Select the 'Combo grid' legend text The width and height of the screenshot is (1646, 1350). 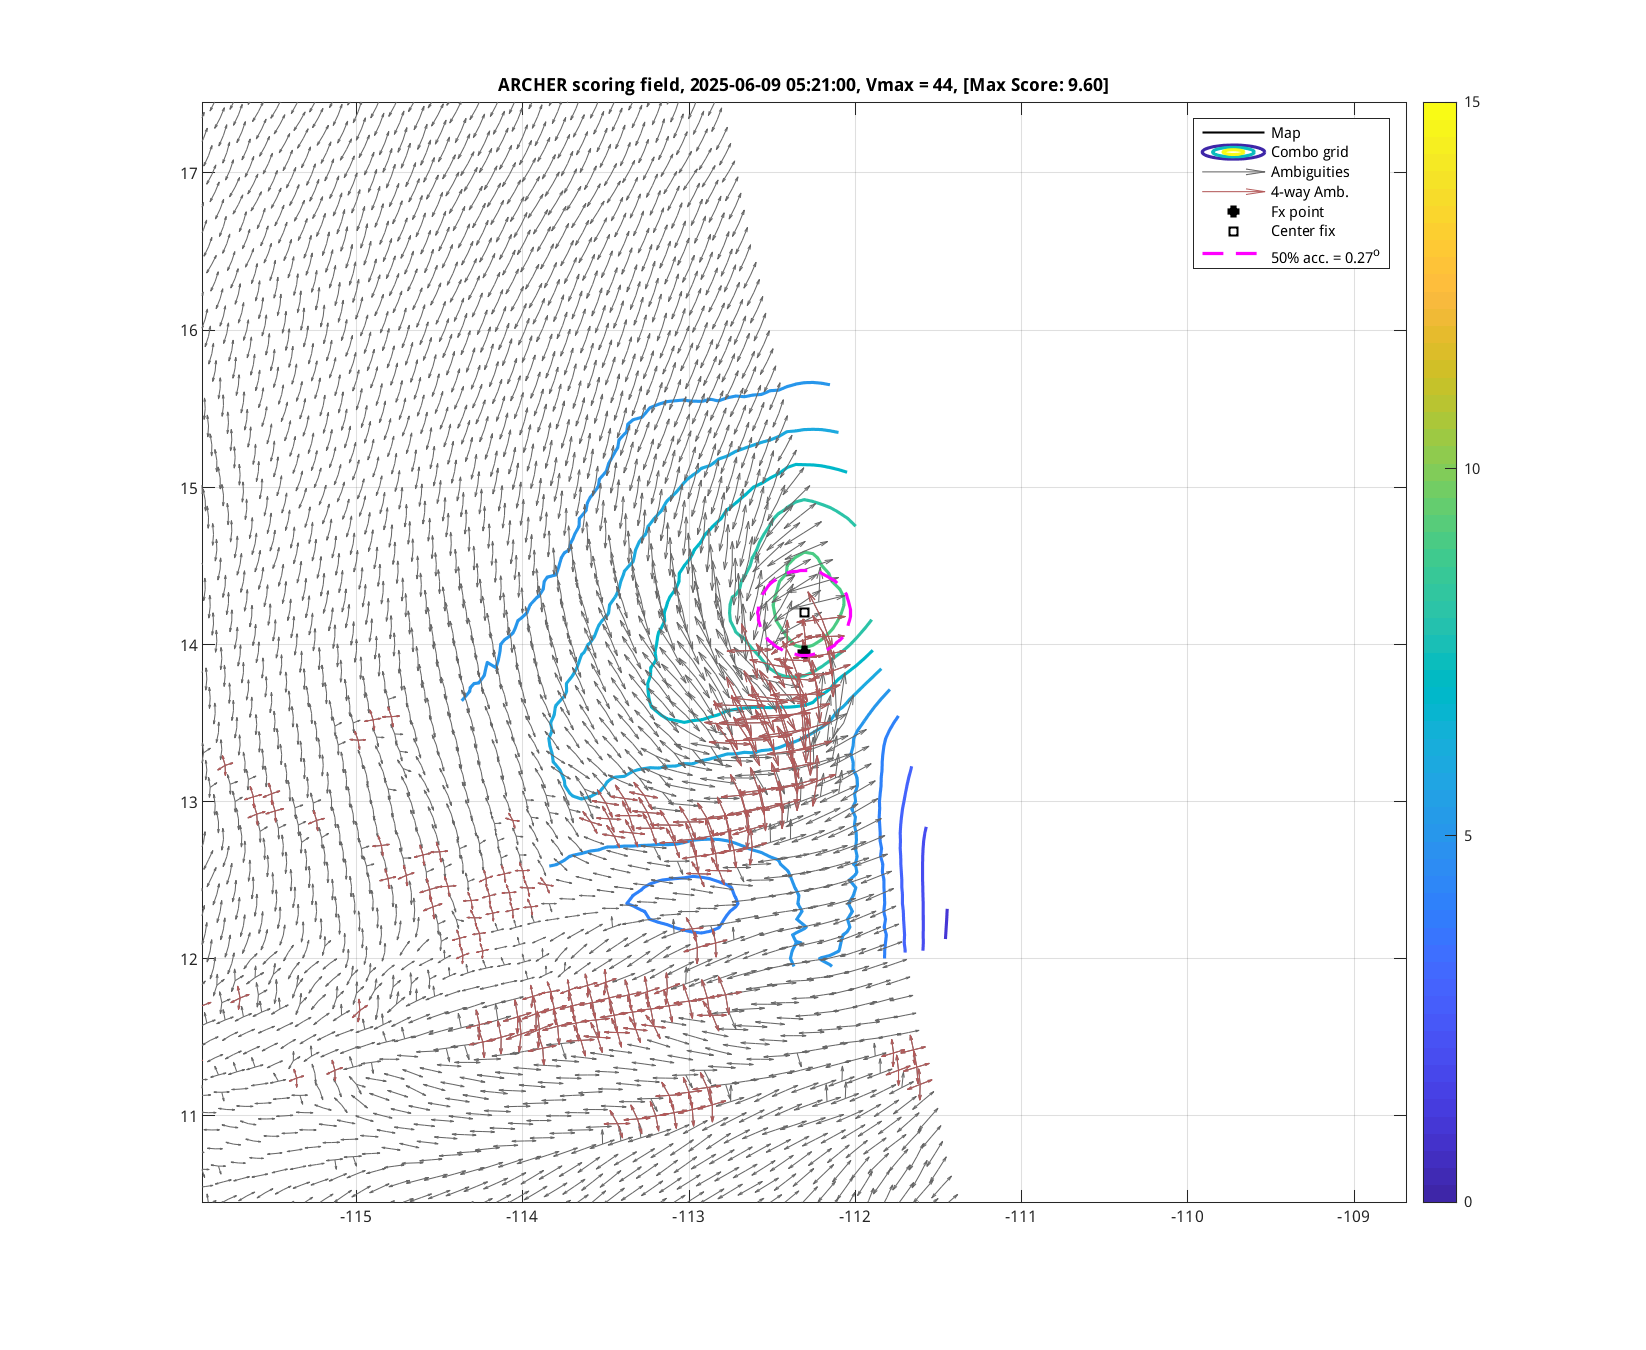(1309, 152)
